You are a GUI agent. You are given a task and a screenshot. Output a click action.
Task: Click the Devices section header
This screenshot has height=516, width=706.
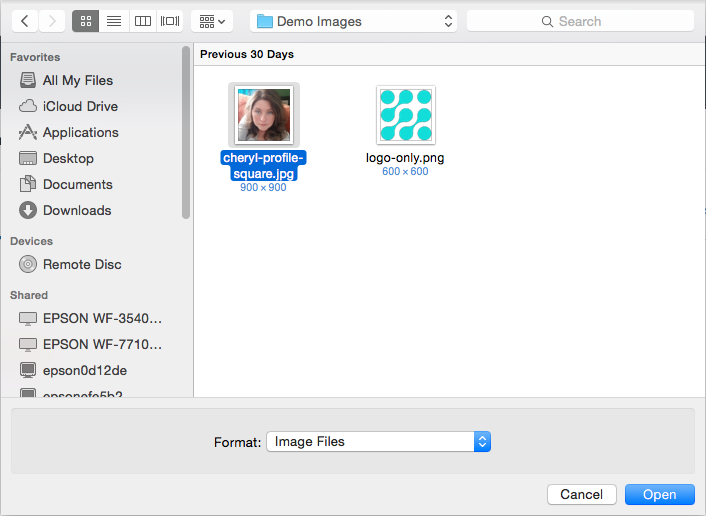tap(32, 241)
